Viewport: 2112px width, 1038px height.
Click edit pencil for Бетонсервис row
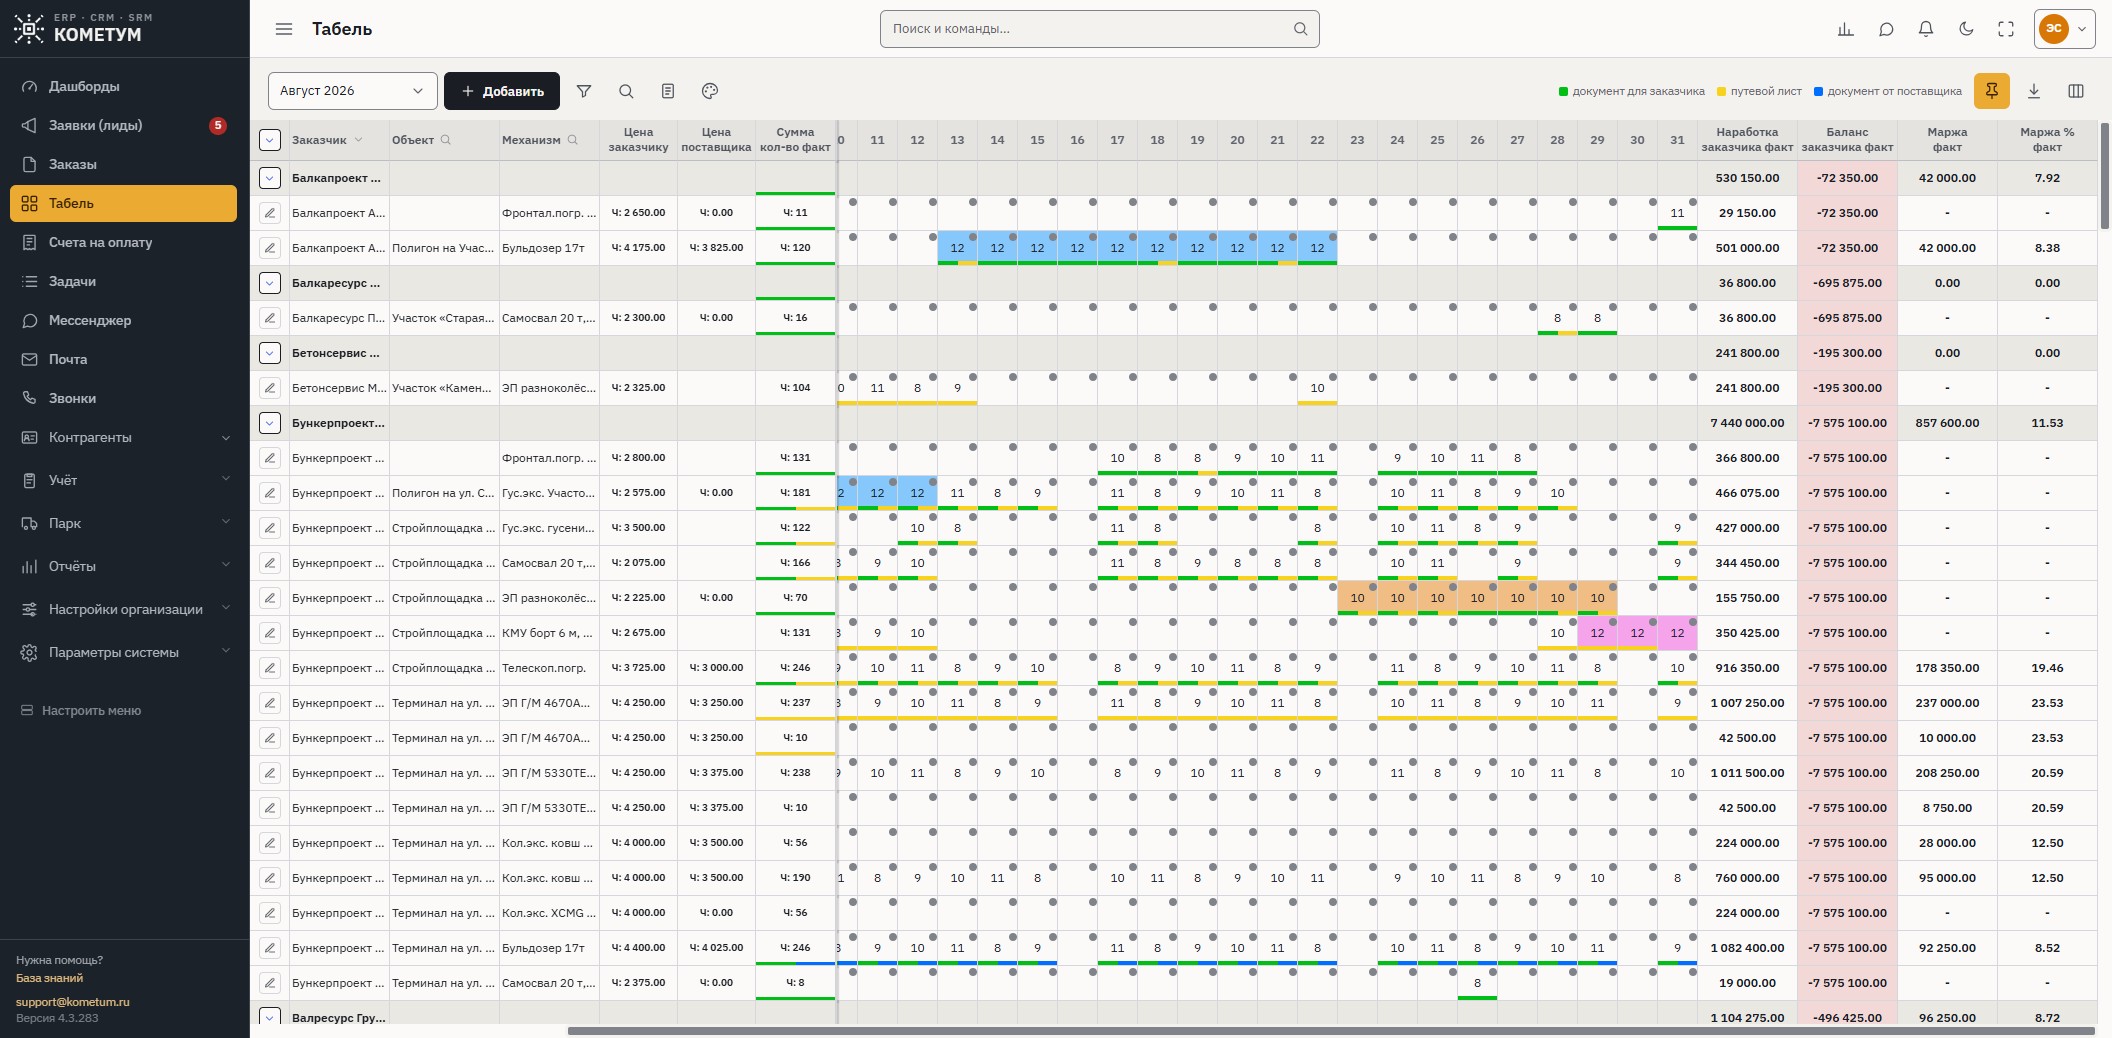tap(270, 388)
